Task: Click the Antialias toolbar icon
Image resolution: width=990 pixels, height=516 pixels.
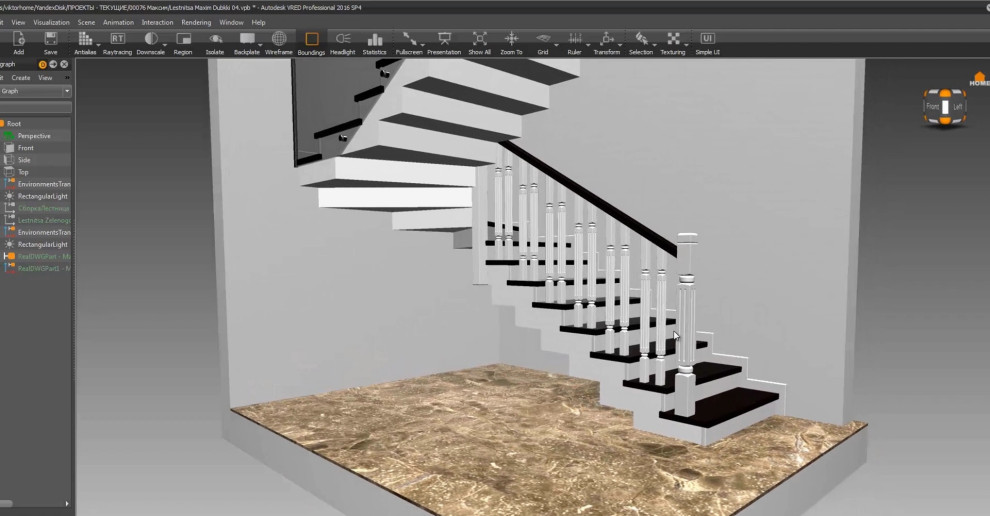Action: [85, 40]
